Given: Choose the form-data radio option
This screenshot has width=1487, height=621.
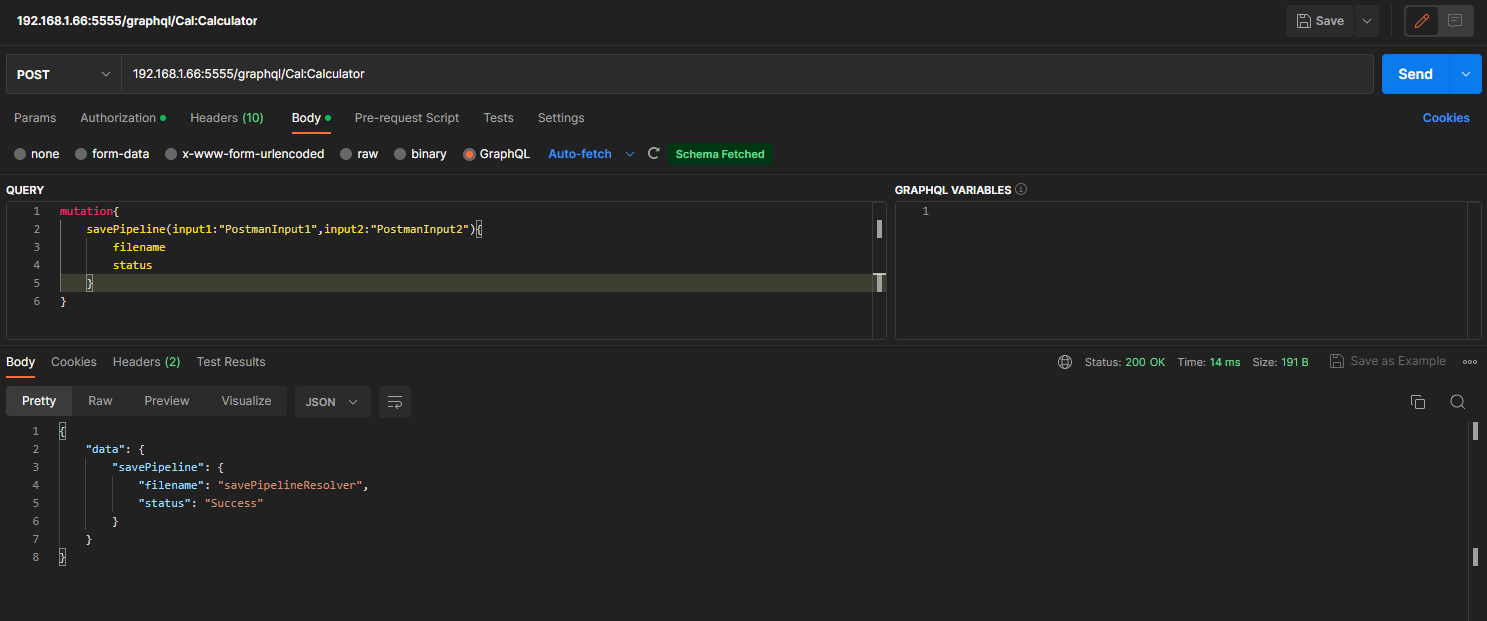Looking at the screenshot, I should tap(82, 154).
